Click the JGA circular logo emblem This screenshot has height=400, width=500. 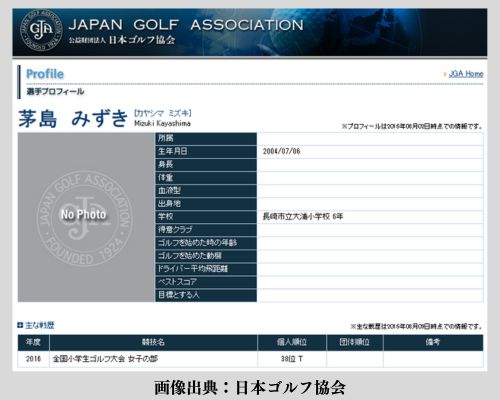(x=41, y=31)
